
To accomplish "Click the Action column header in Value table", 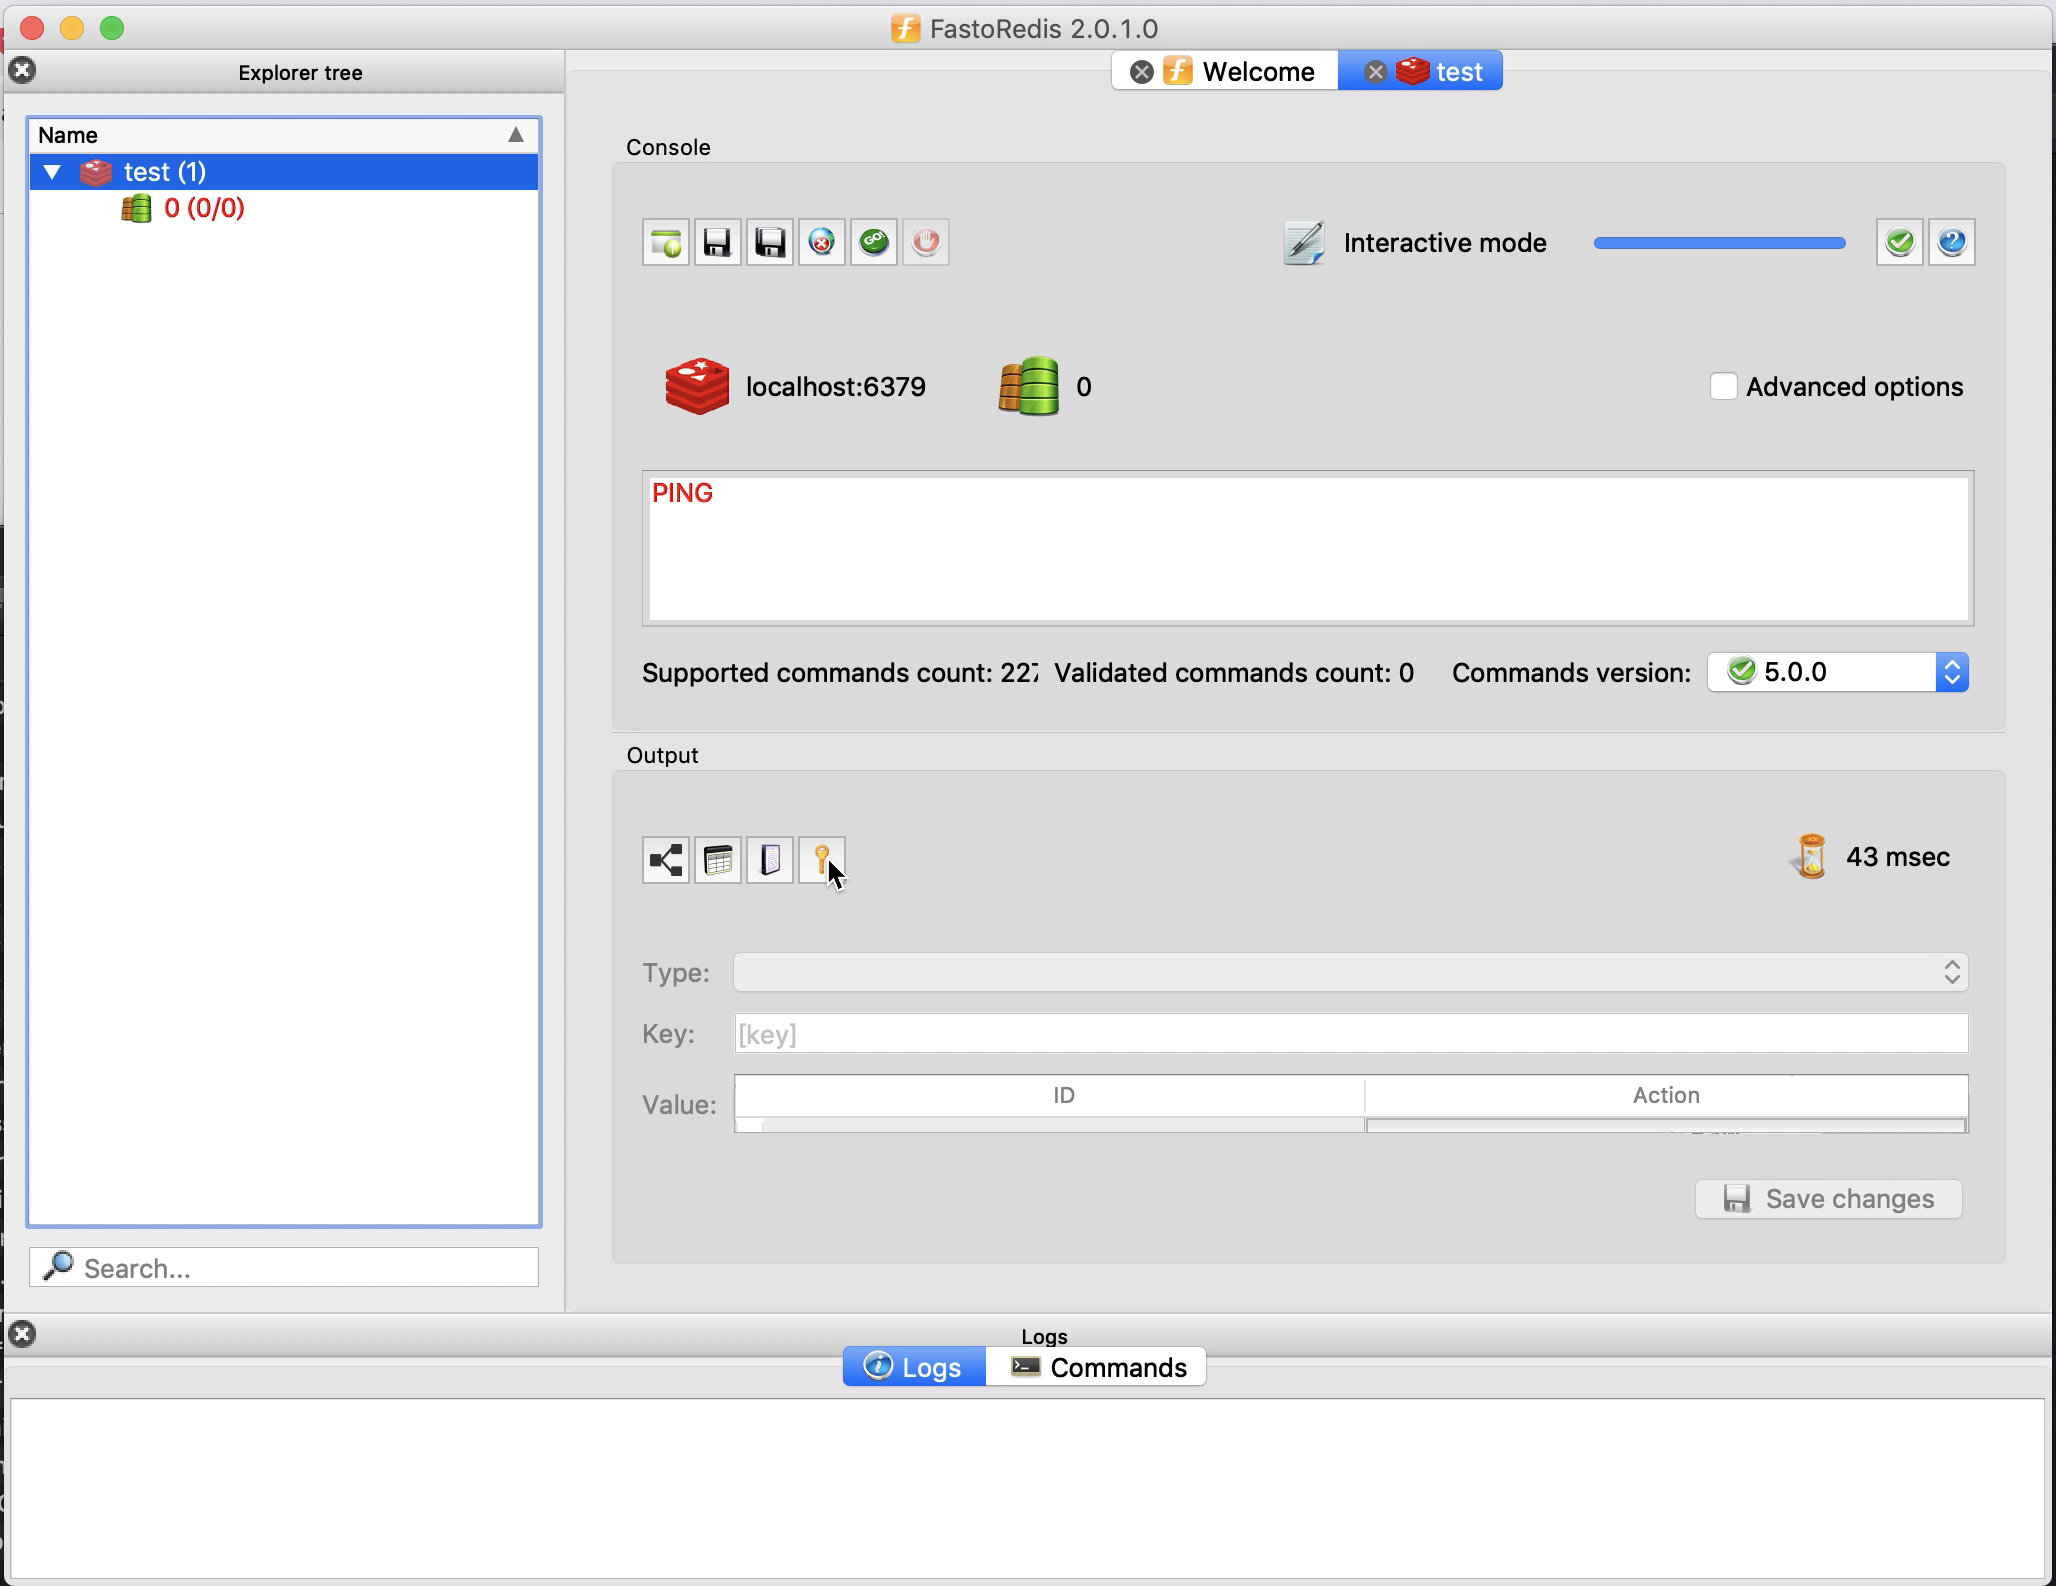I will [x=1666, y=1095].
